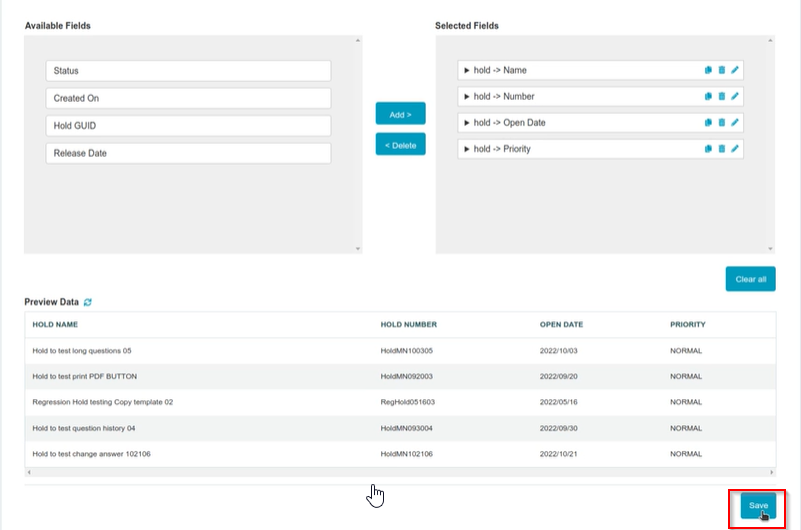Click the Selected Fields heading
The image size is (801, 530).
click(x=467, y=26)
